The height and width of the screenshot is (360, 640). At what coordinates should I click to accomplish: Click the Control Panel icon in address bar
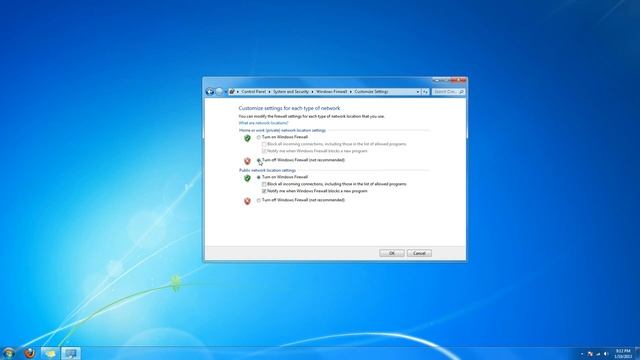[232, 92]
